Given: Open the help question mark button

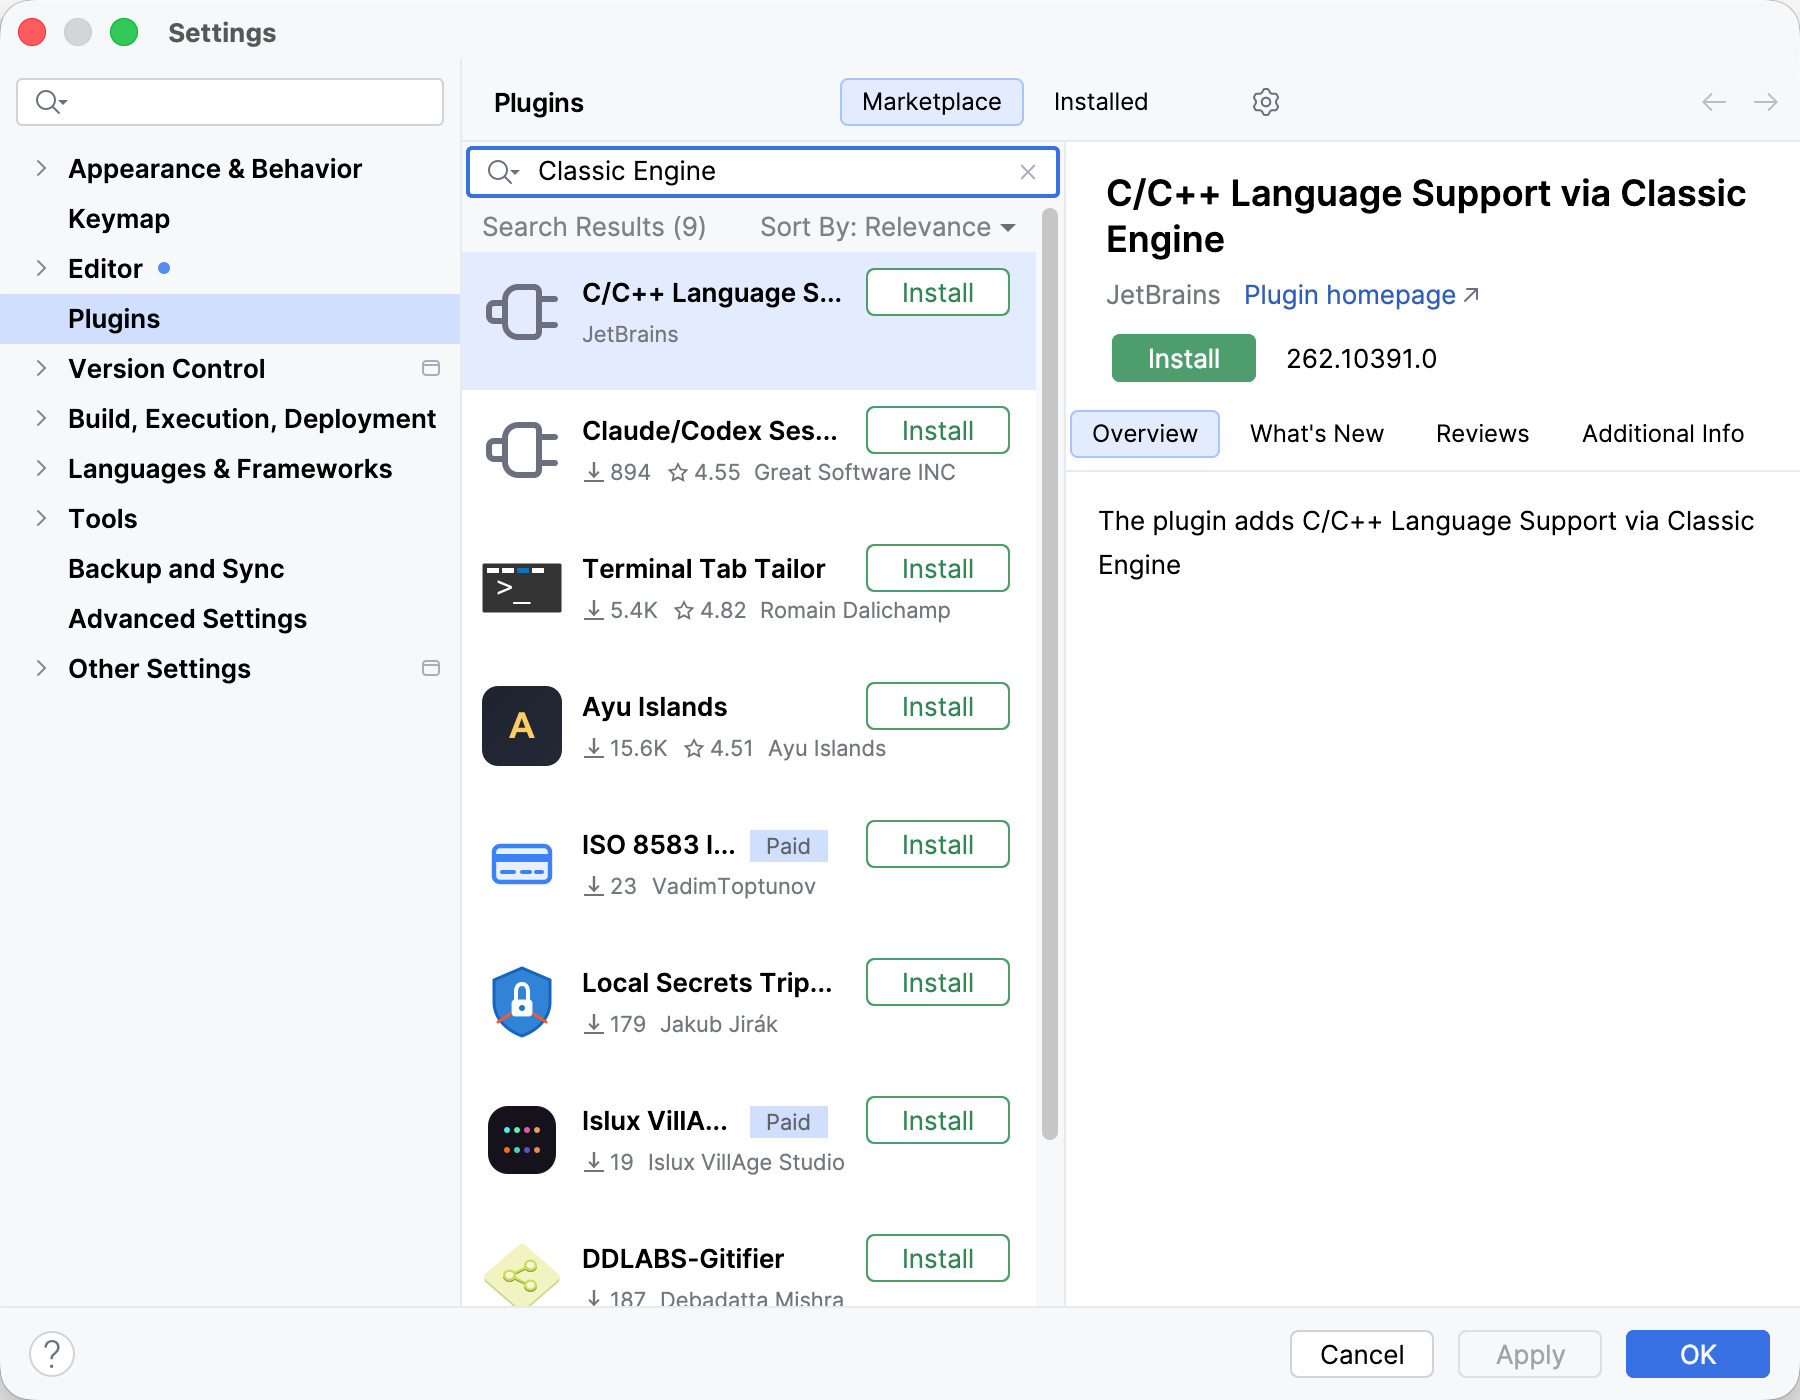Looking at the screenshot, I should coord(52,1354).
